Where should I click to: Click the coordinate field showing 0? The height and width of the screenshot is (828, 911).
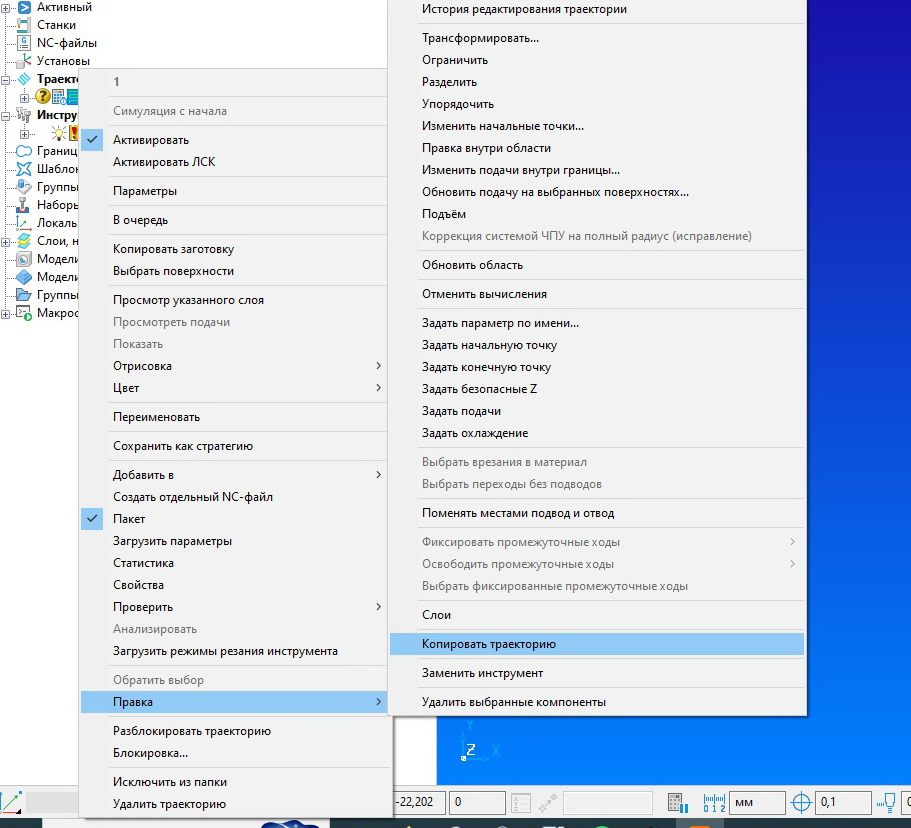coord(478,802)
